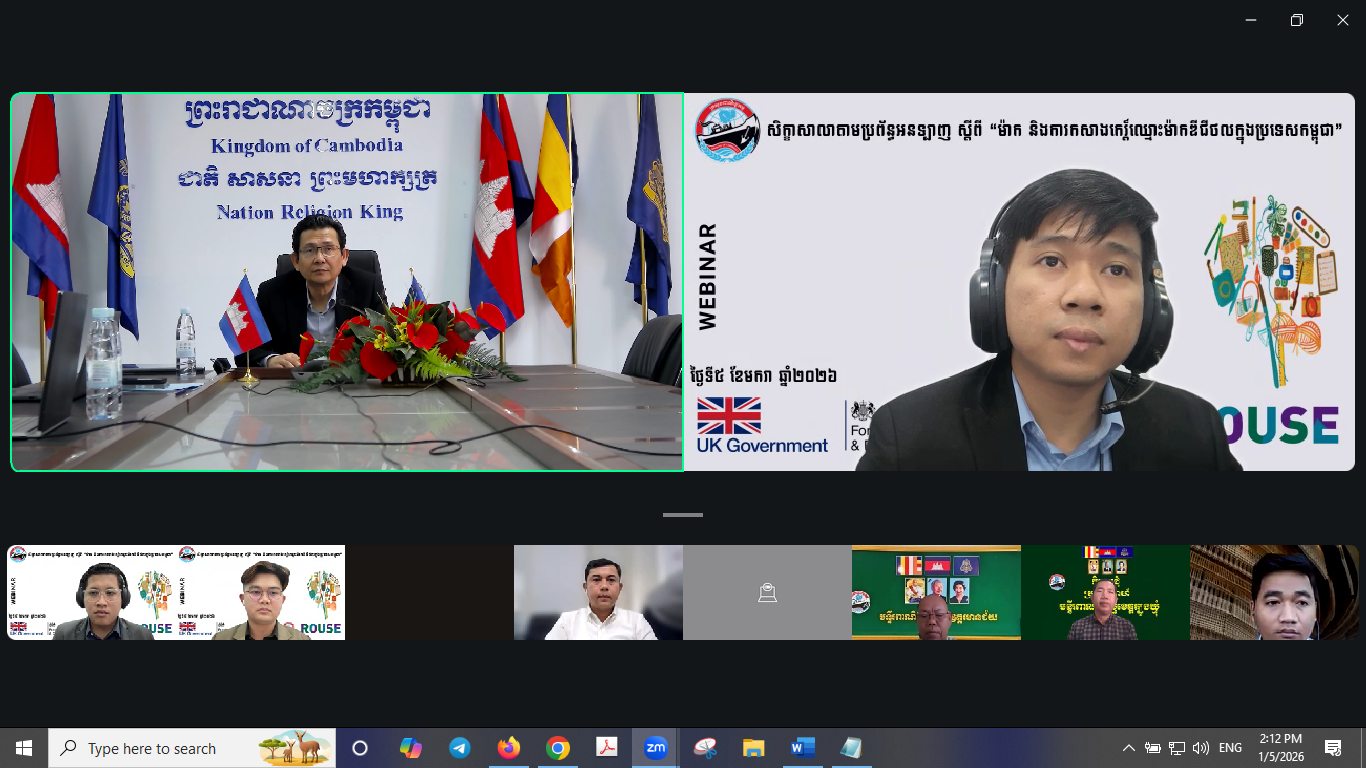Open the notification center icon
The width and height of the screenshot is (1366, 768).
[x=1332, y=748]
